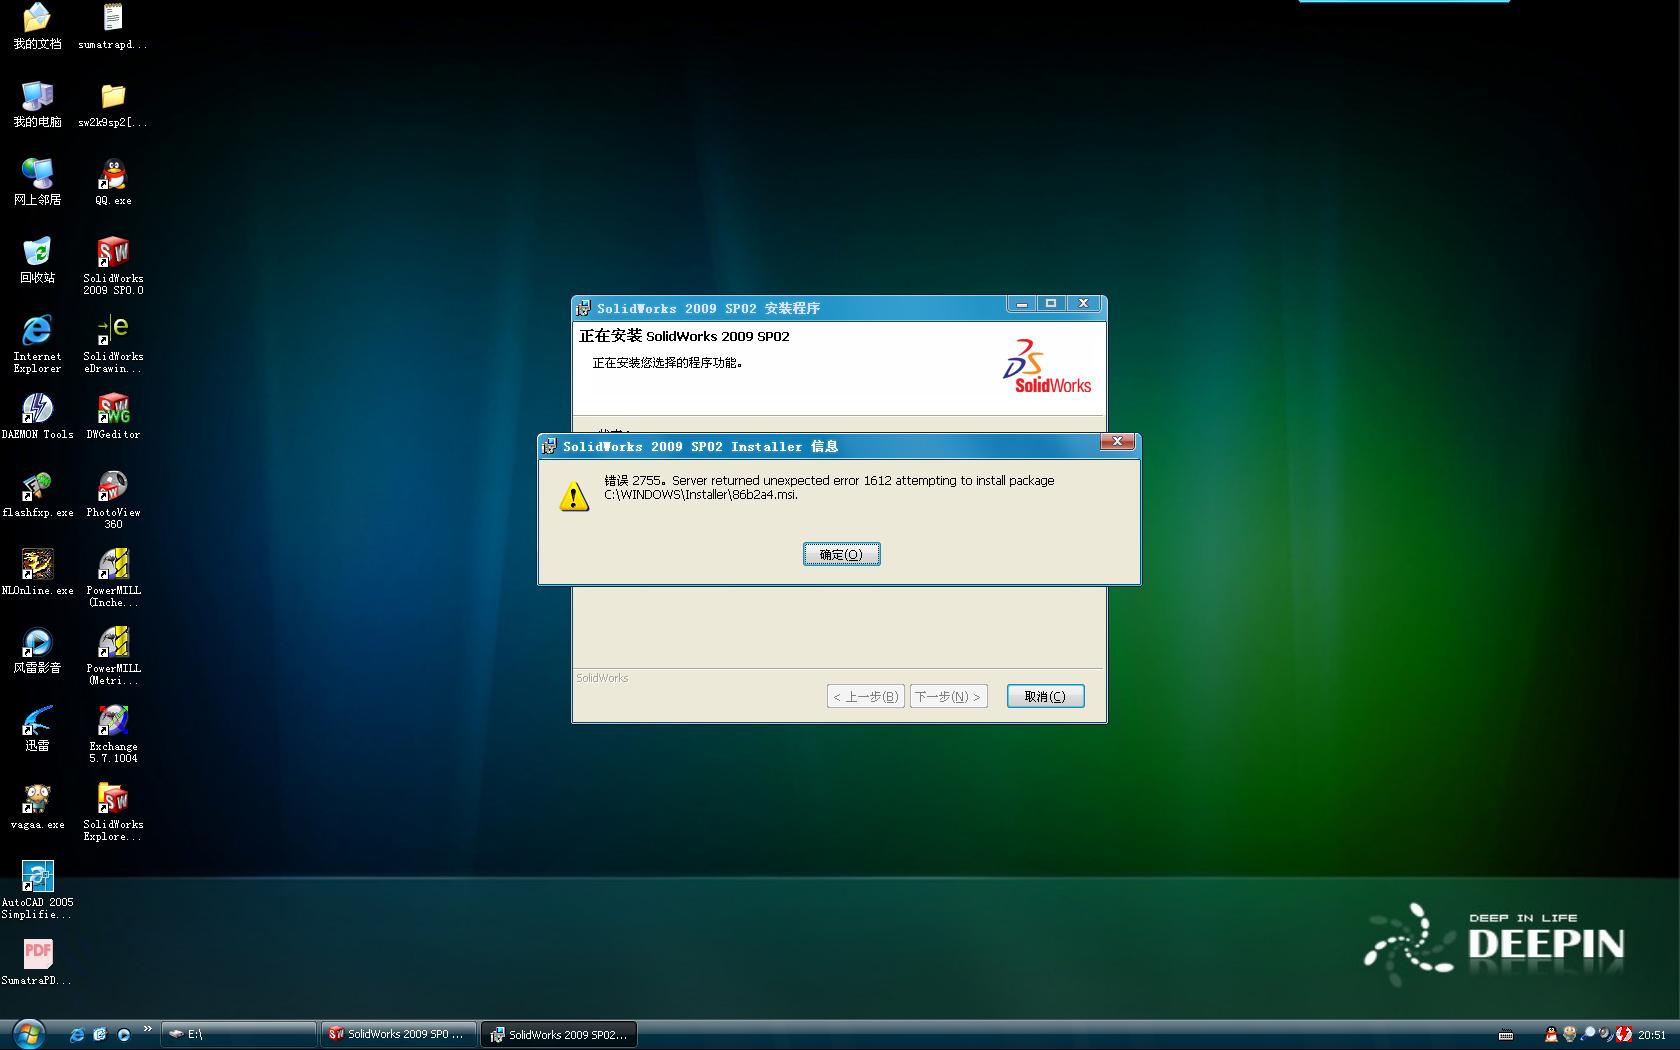This screenshot has height=1050, width=1680.
Task: Open the volume speaker tray icon
Action: click(x=1606, y=1035)
